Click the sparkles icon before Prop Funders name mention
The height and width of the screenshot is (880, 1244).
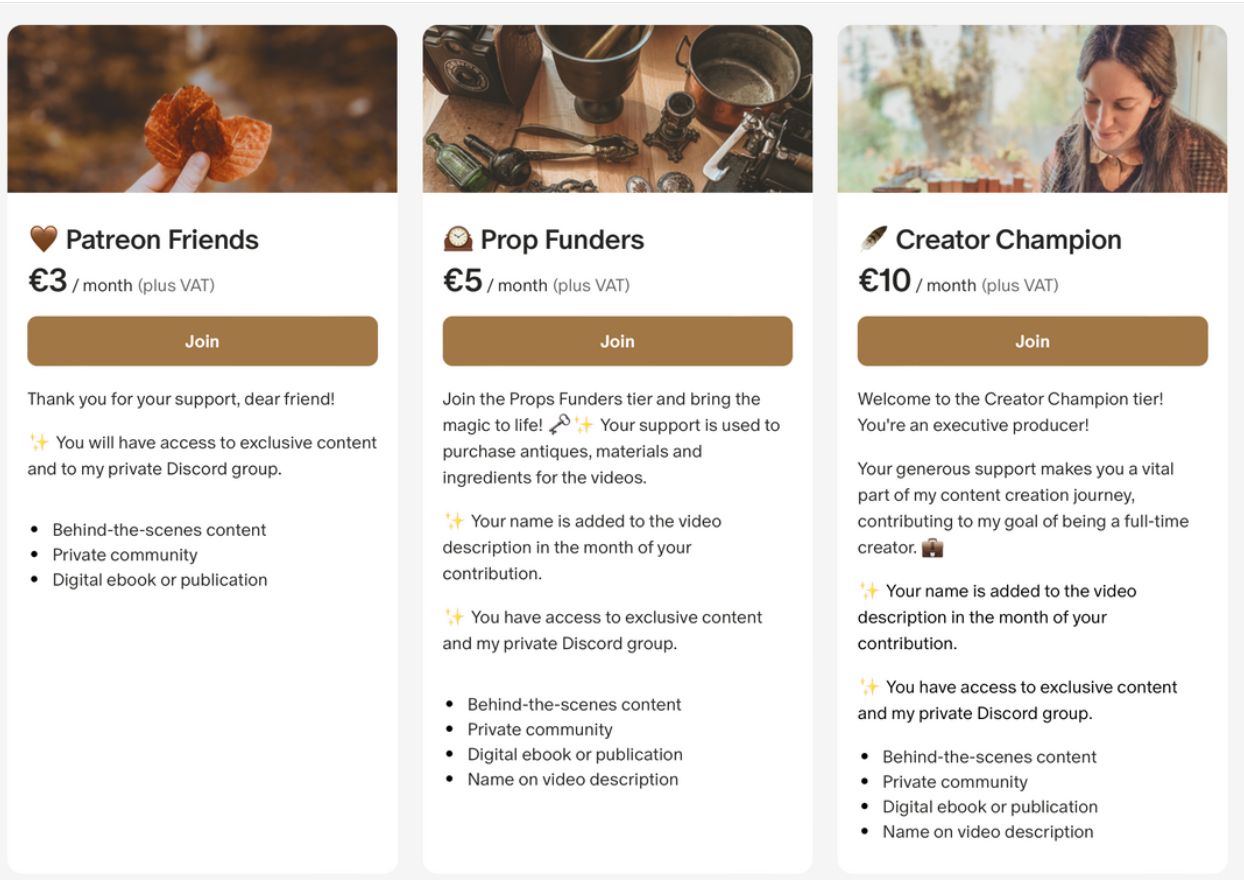pyautogui.click(x=456, y=521)
